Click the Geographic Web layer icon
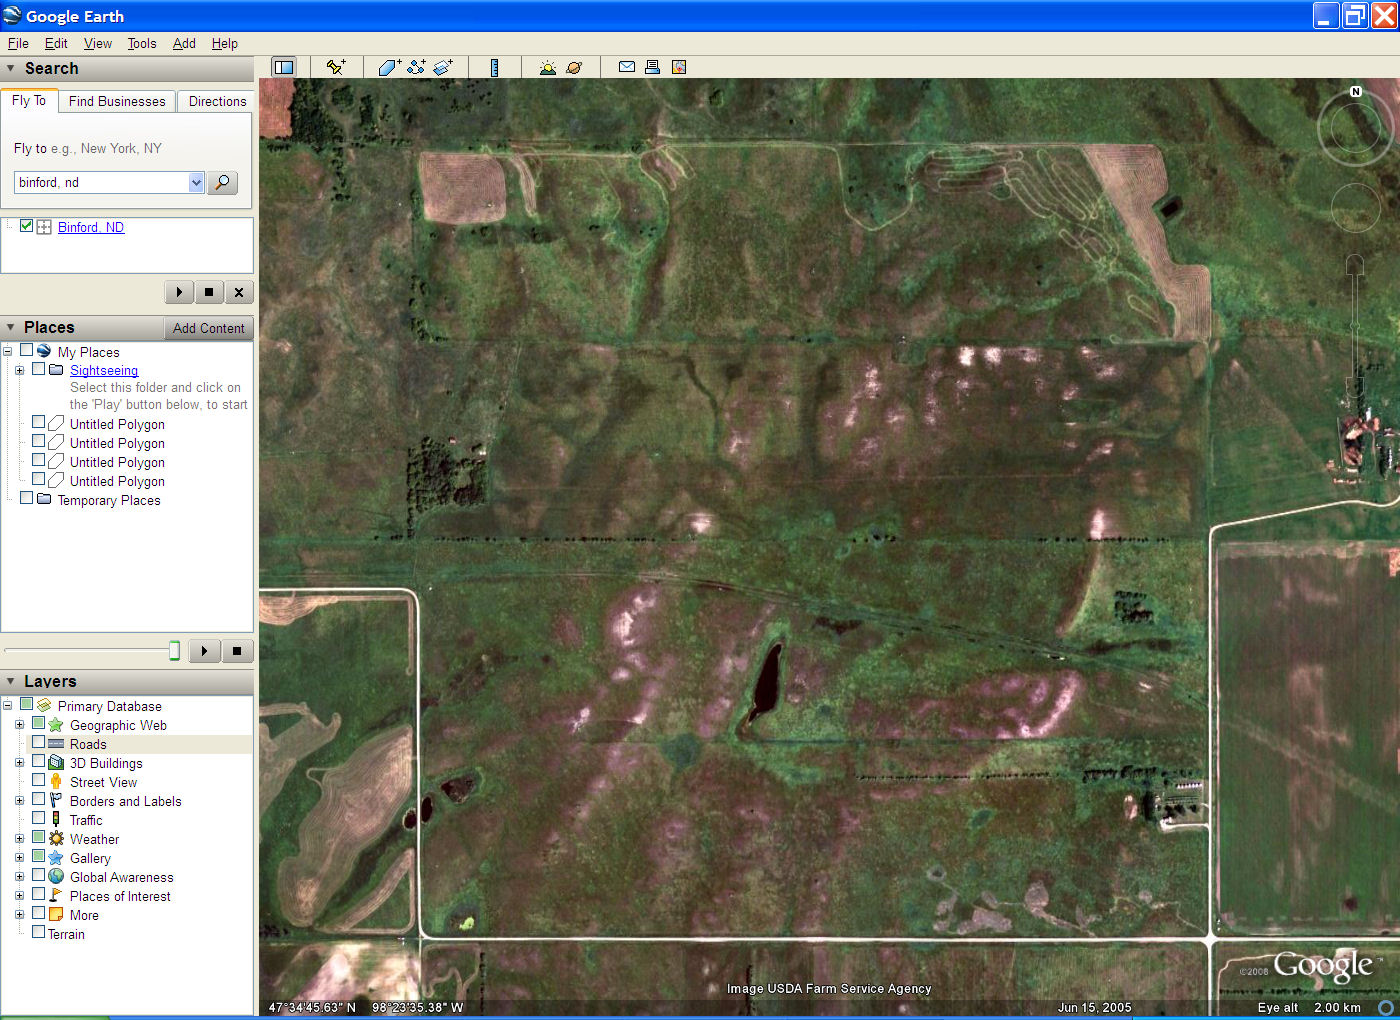The height and width of the screenshot is (1020, 1400). click(56, 725)
